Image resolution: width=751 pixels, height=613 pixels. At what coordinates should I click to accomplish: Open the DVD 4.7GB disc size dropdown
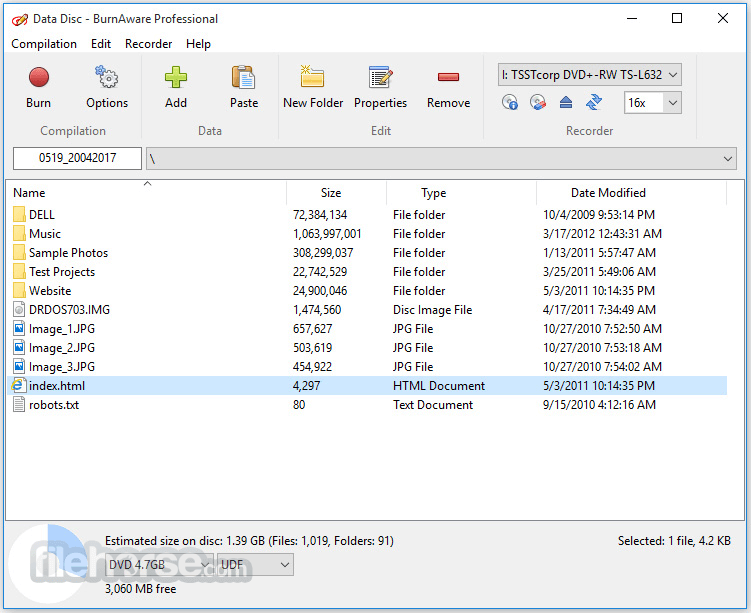[159, 565]
